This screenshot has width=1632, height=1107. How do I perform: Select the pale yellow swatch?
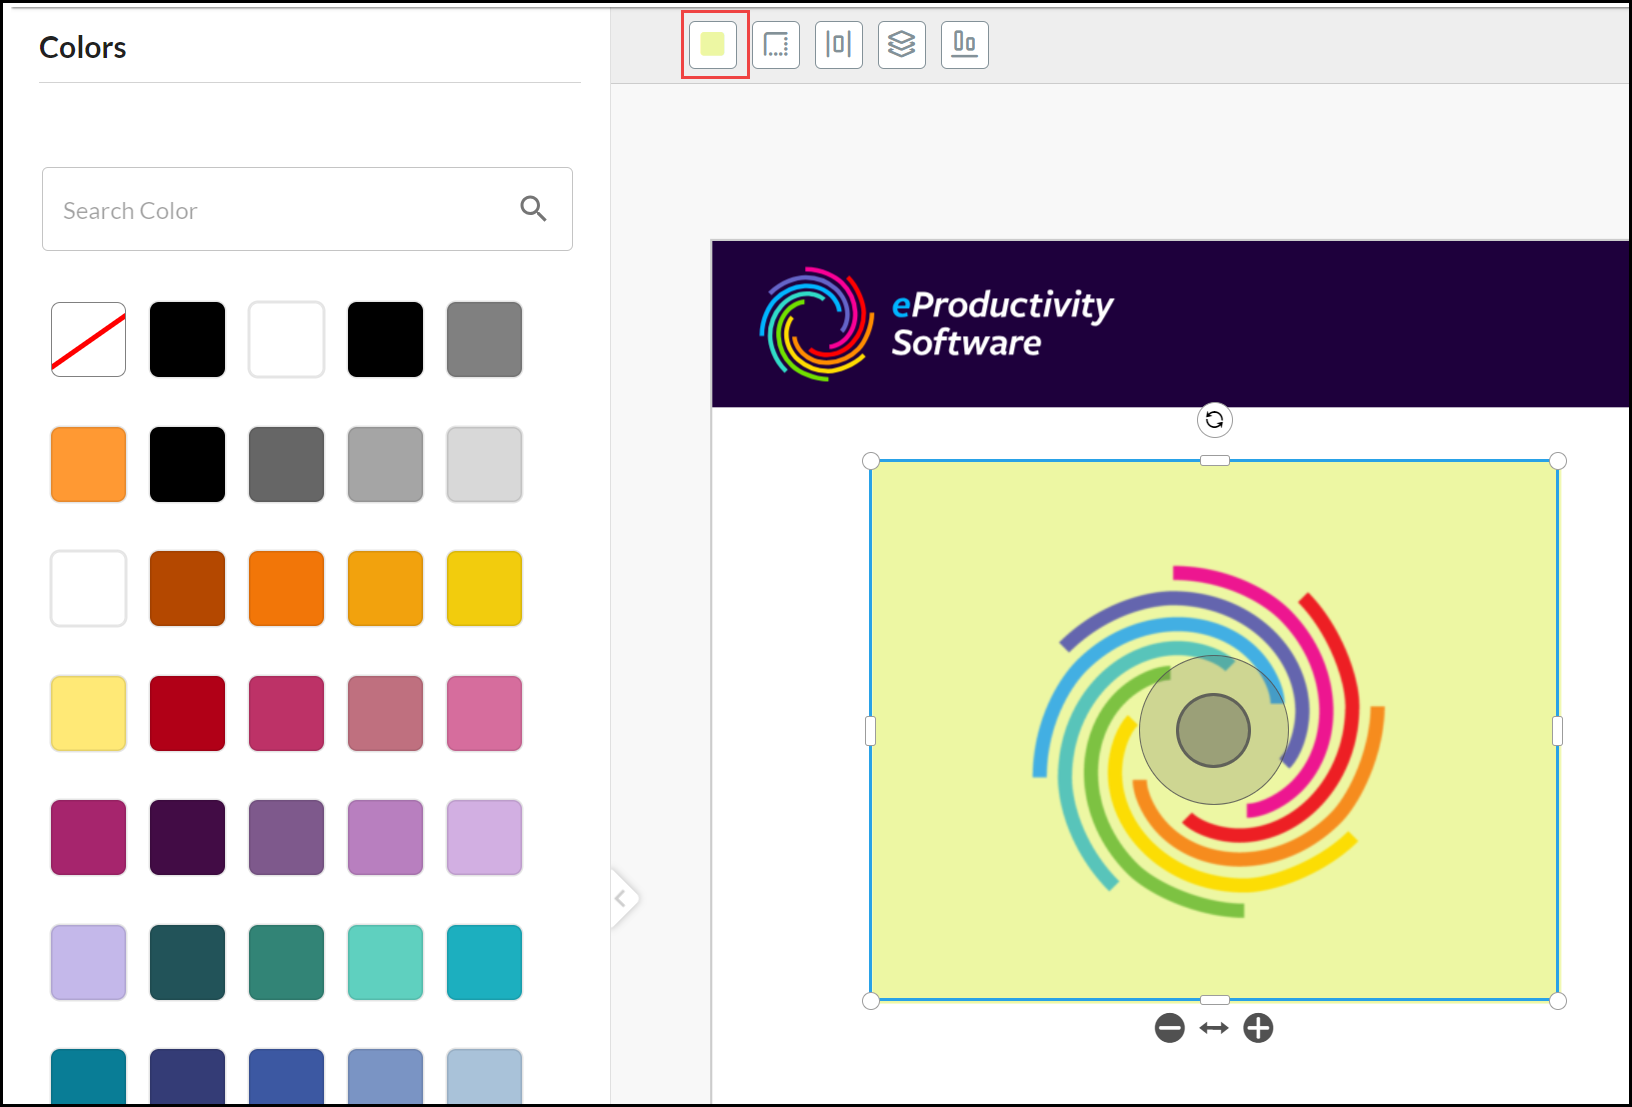tap(89, 713)
